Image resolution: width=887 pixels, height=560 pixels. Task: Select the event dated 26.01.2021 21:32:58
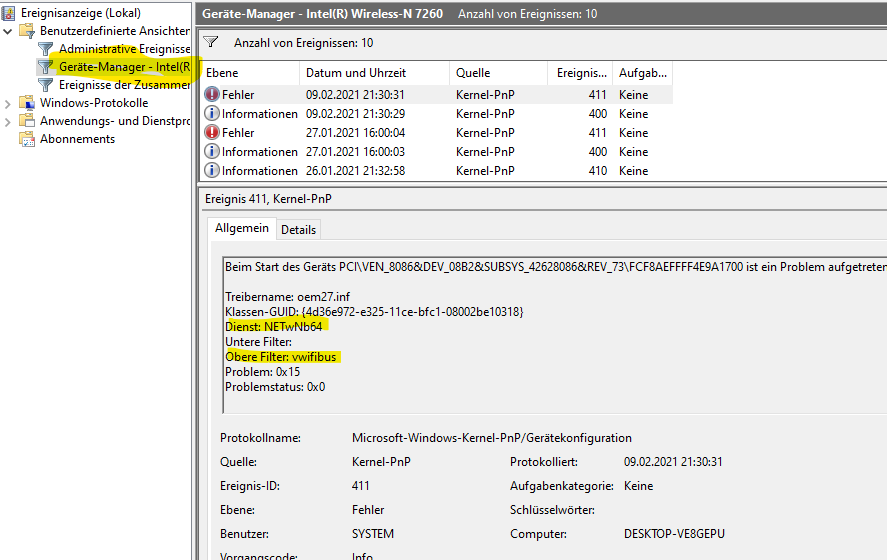437,171
